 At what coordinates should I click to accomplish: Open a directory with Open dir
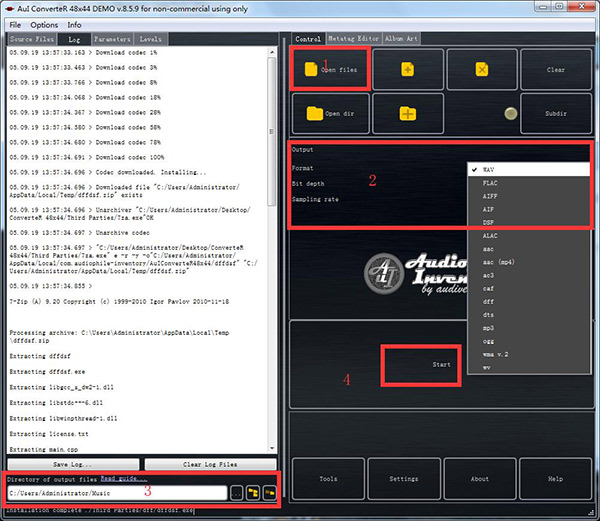point(331,114)
